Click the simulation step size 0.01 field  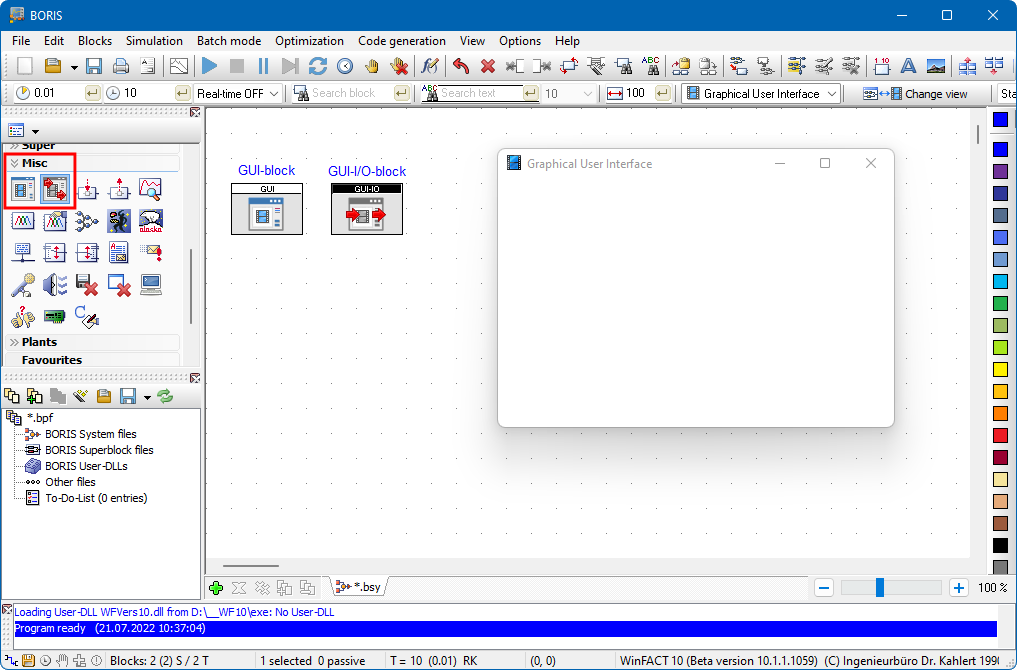click(x=57, y=93)
